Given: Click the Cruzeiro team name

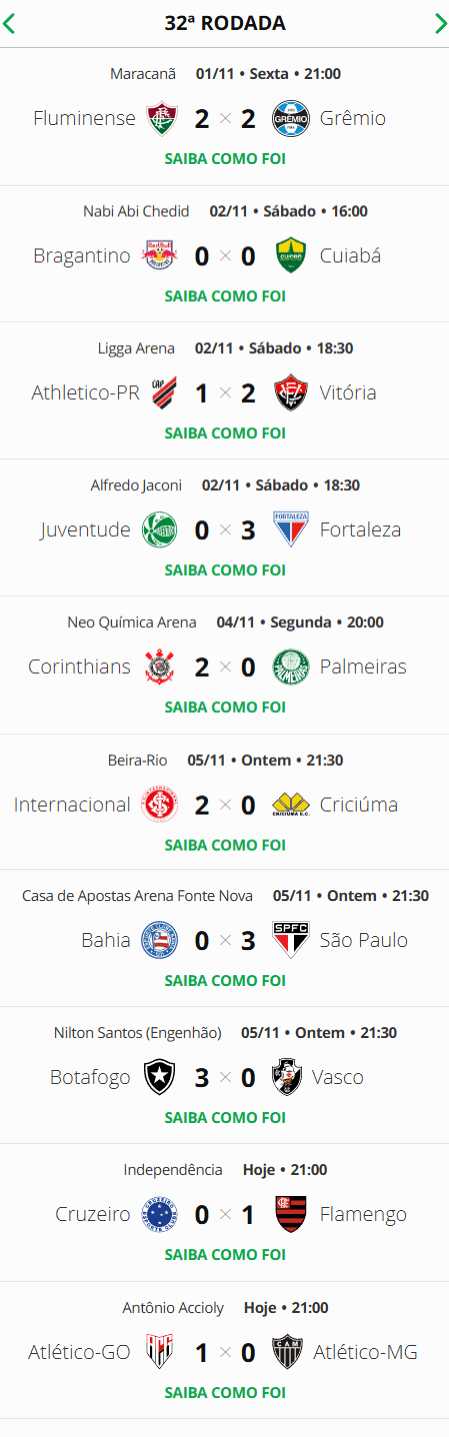Looking at the screenshot, I should [93, 1215].
